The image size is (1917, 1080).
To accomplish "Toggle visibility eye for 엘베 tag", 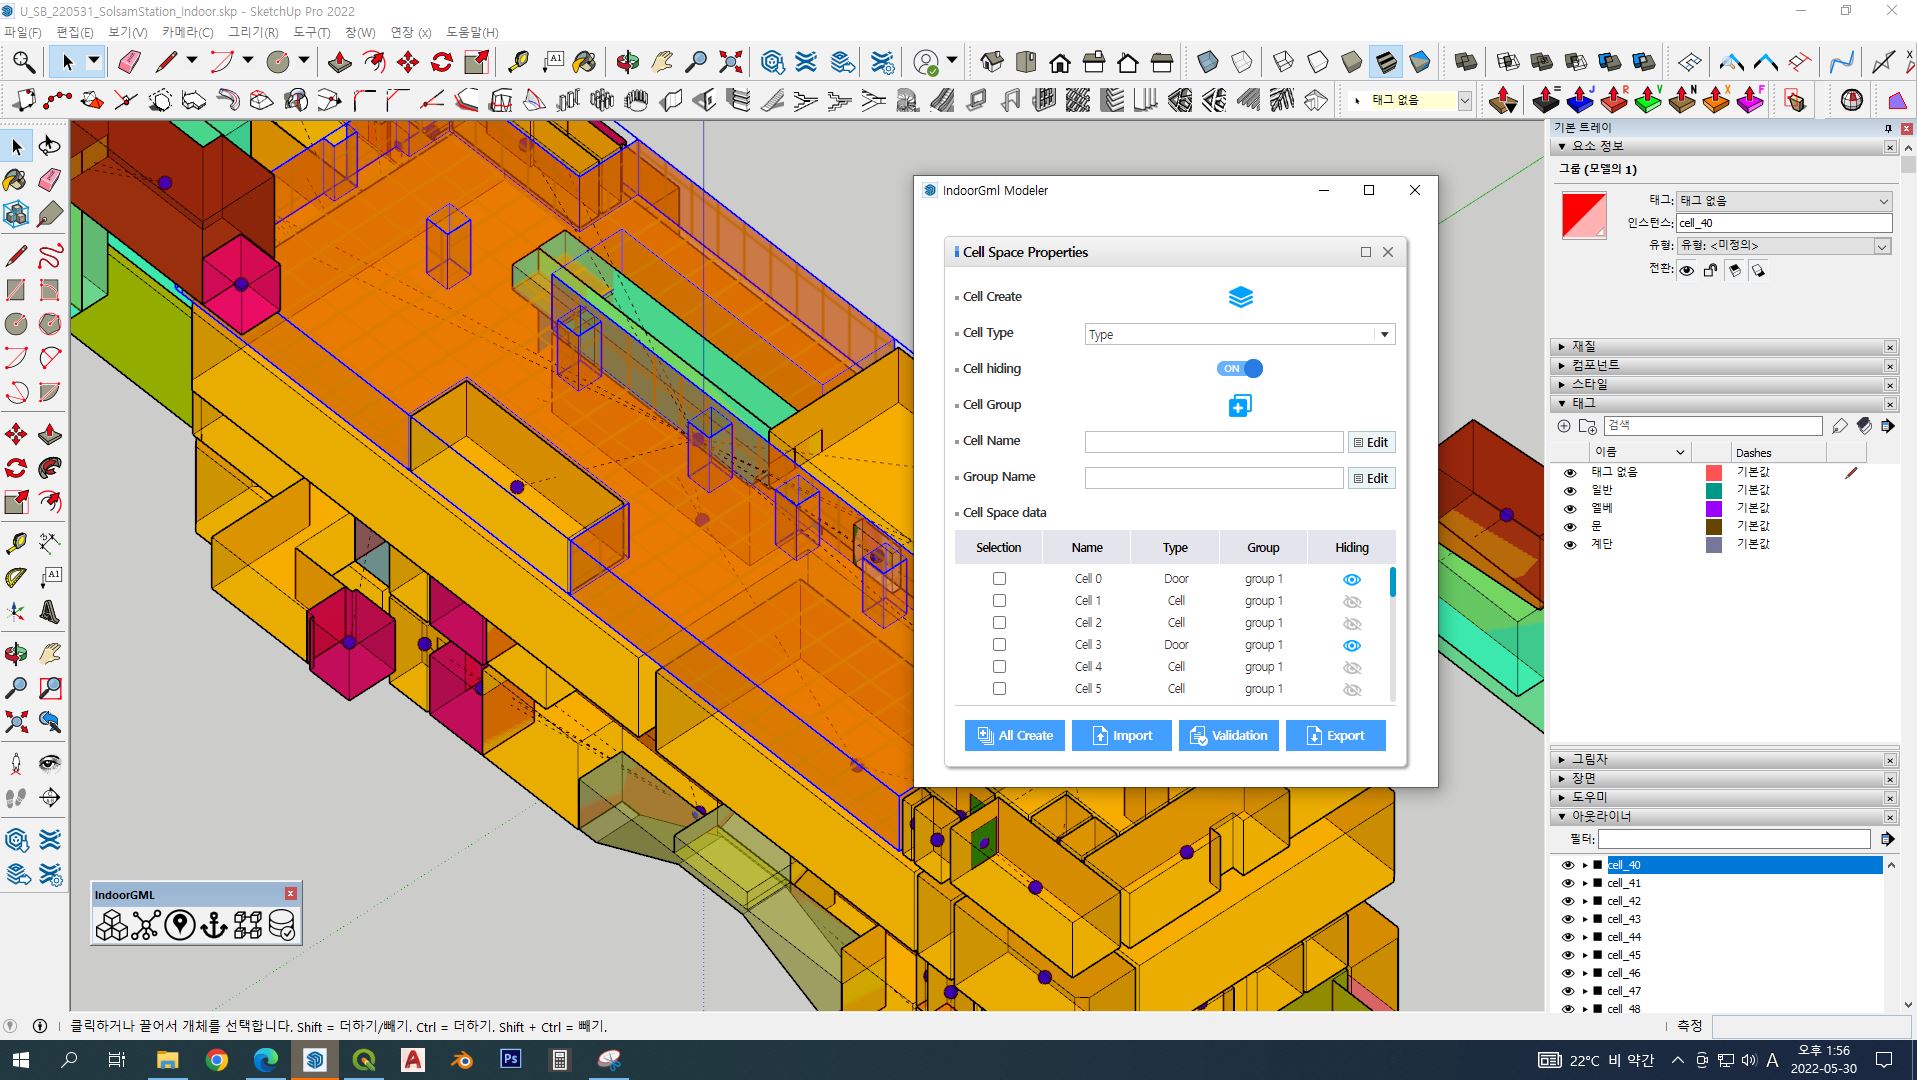I will tap(1570, 509).
